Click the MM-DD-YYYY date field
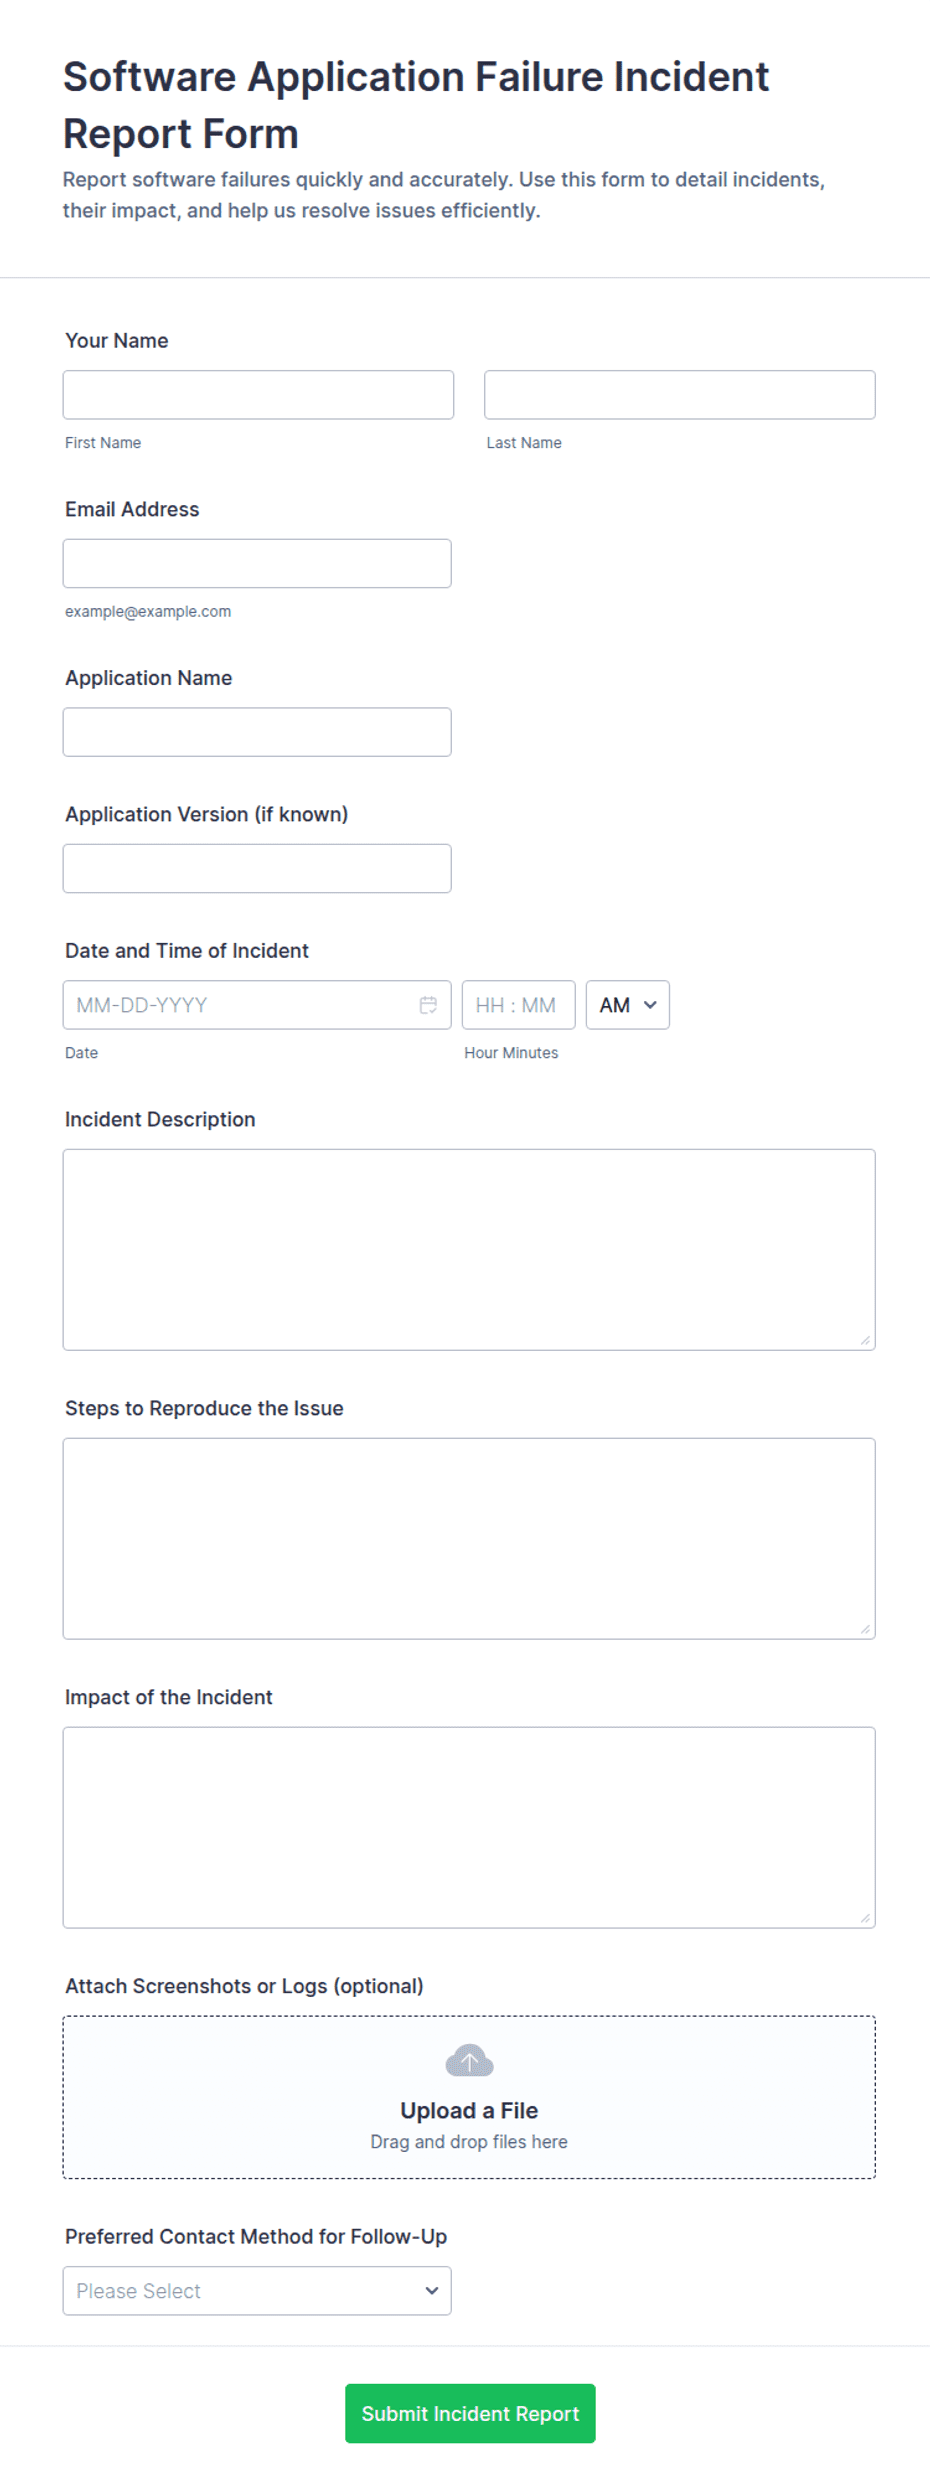Screen dimensions: 930x2492 (257, 1005)
